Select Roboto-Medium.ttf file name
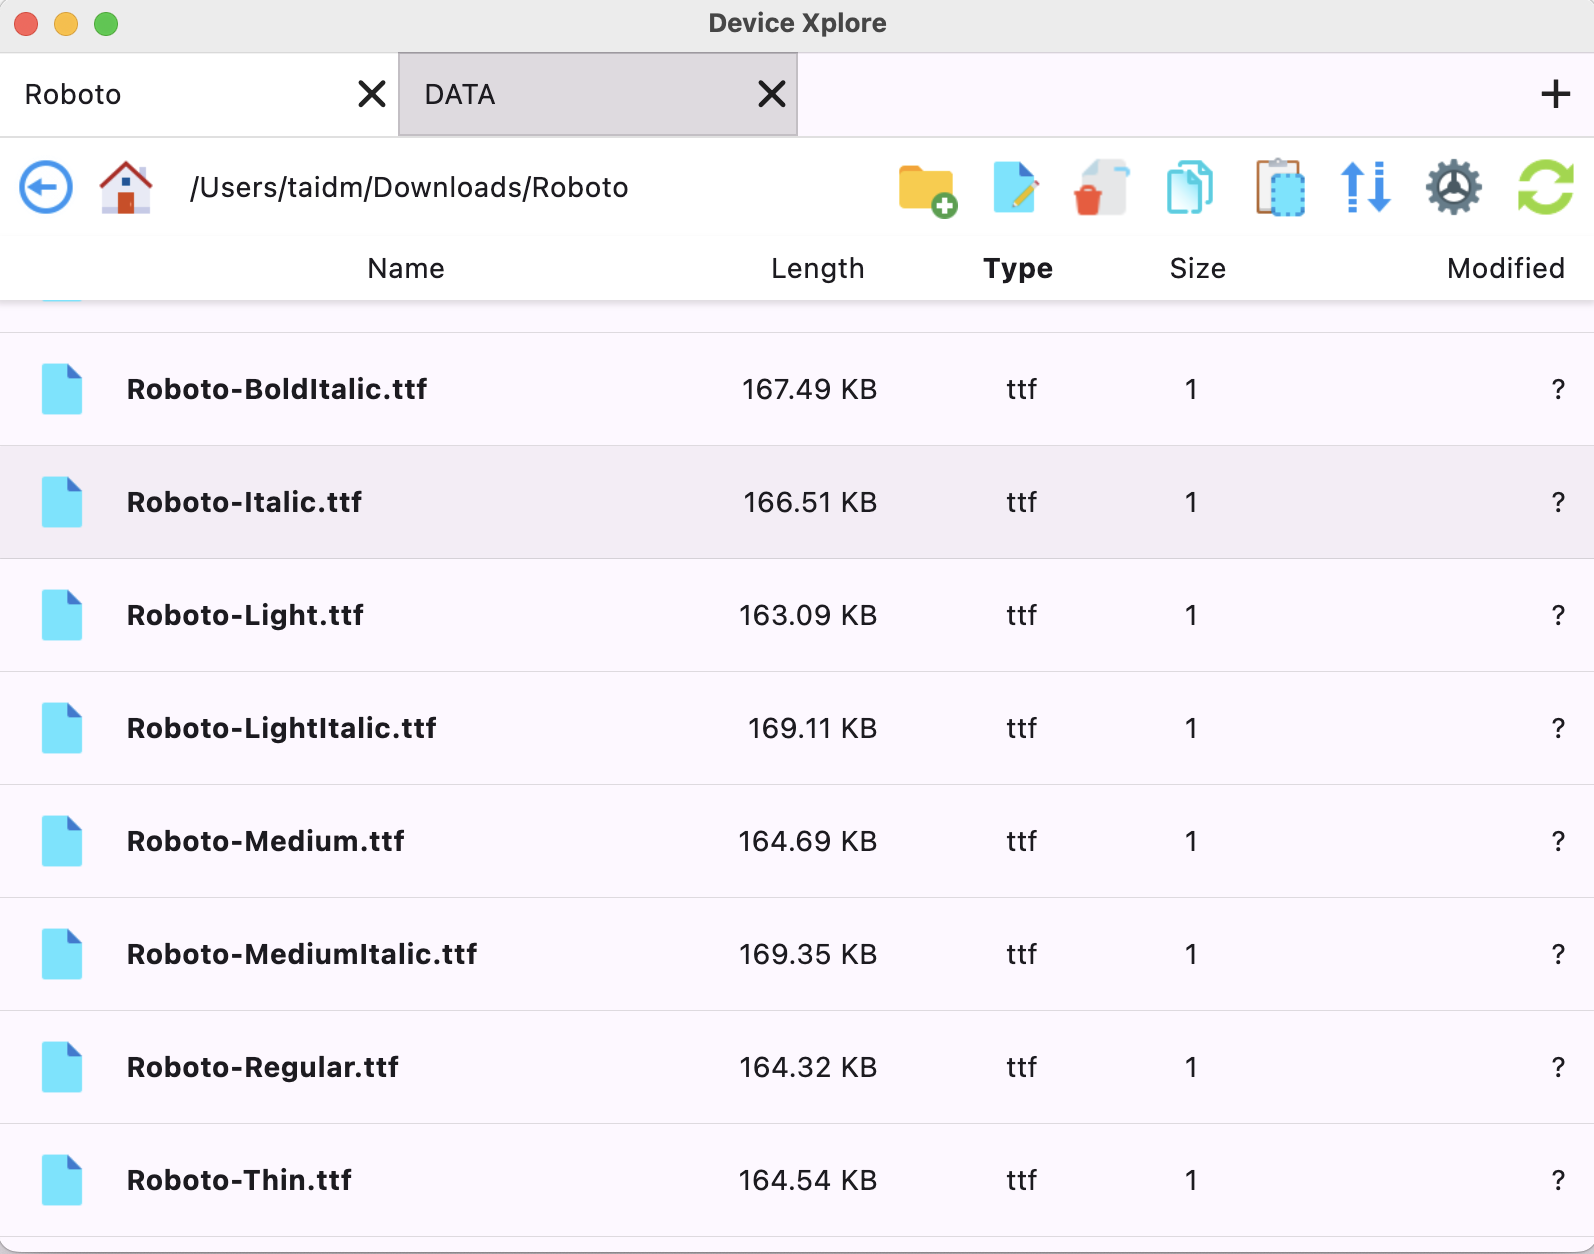Screen dimensions: 1594x1254 pyautogui.click(x=265, y=841)
